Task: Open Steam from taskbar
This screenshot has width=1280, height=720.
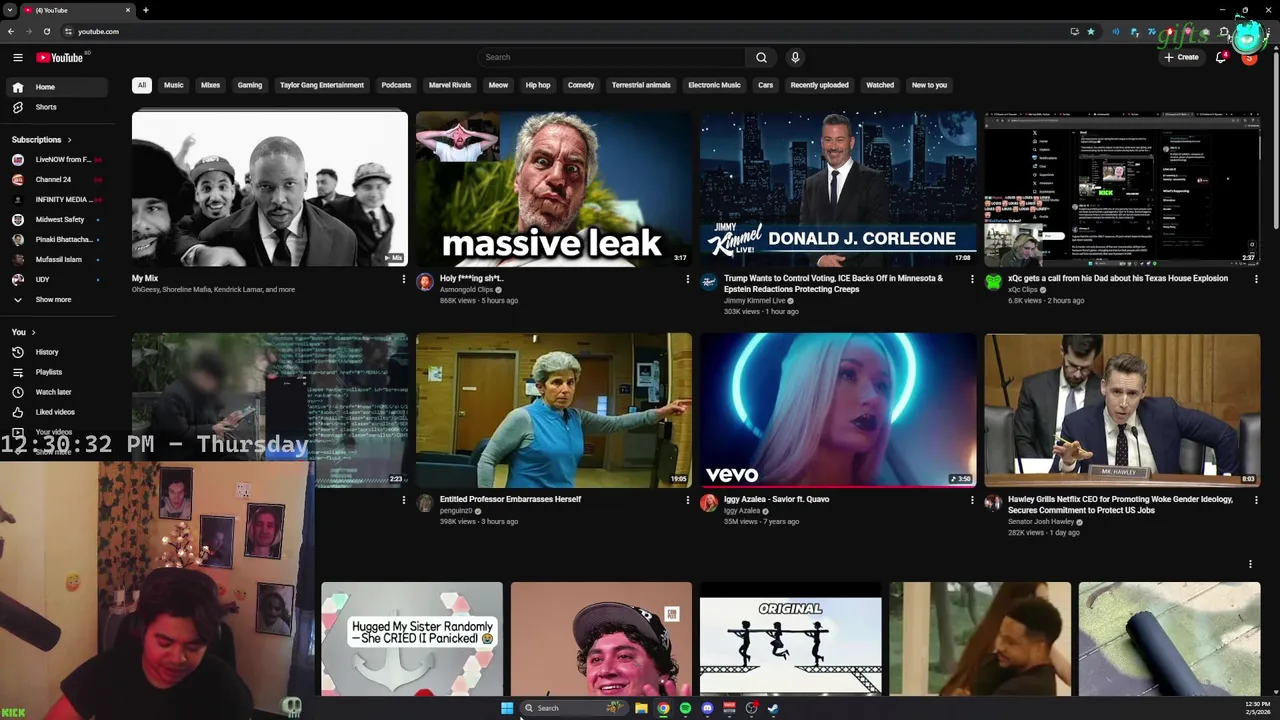Action: [x=773, y=708]
